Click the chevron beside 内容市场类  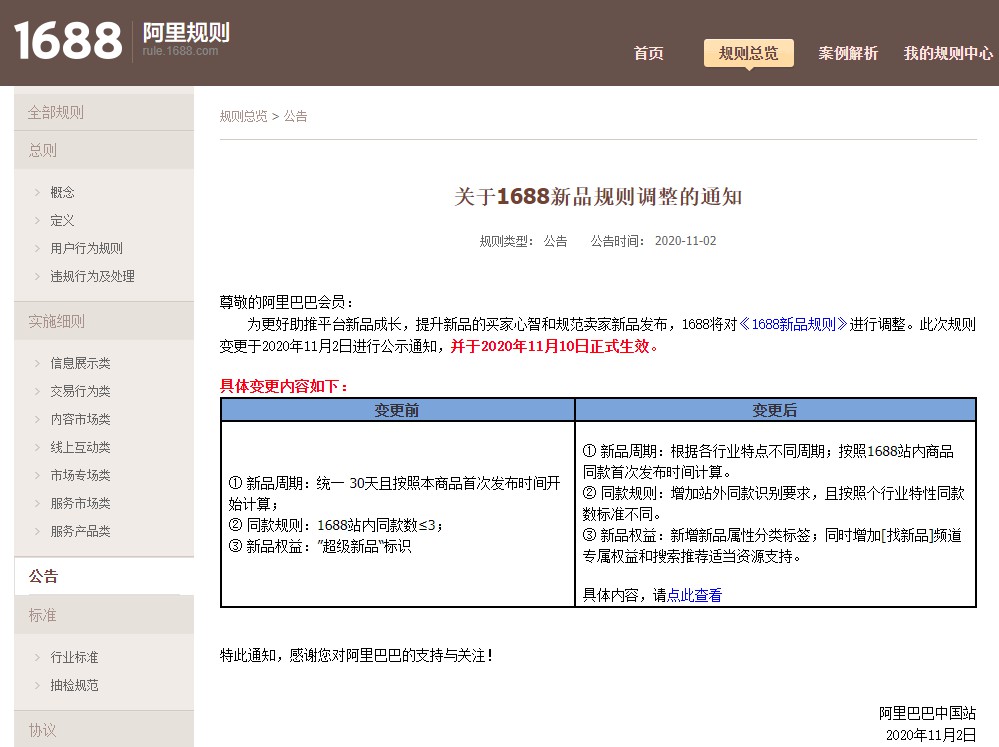pos(37,419)
